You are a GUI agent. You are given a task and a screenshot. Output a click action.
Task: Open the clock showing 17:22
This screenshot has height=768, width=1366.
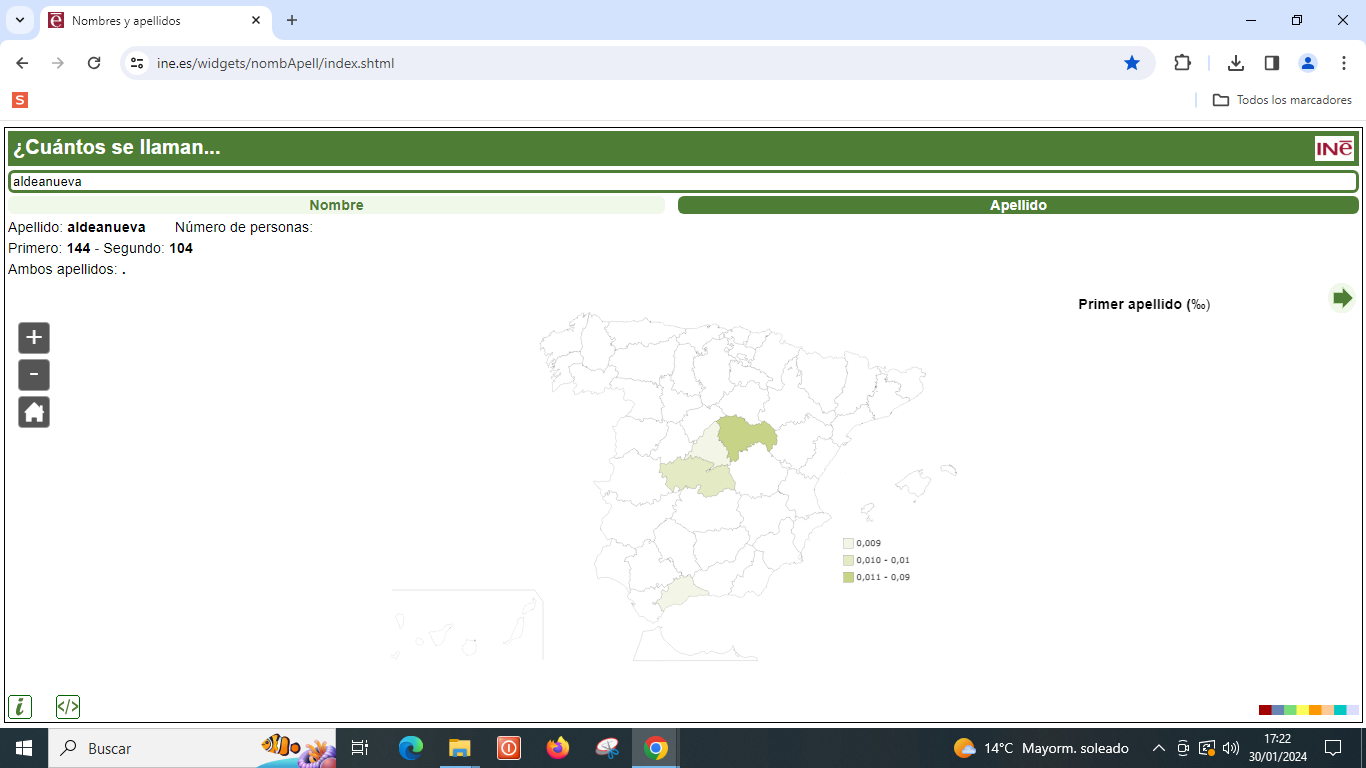(x=1277, y=748)
